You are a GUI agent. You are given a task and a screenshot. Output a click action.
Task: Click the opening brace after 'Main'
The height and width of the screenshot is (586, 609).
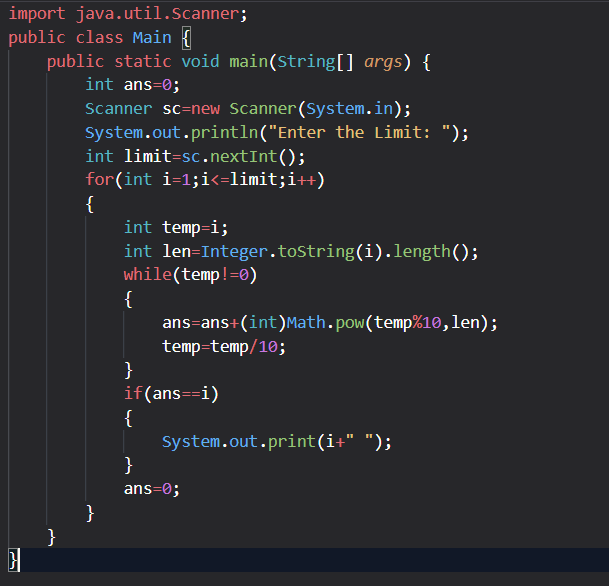[x=186, y=38]
